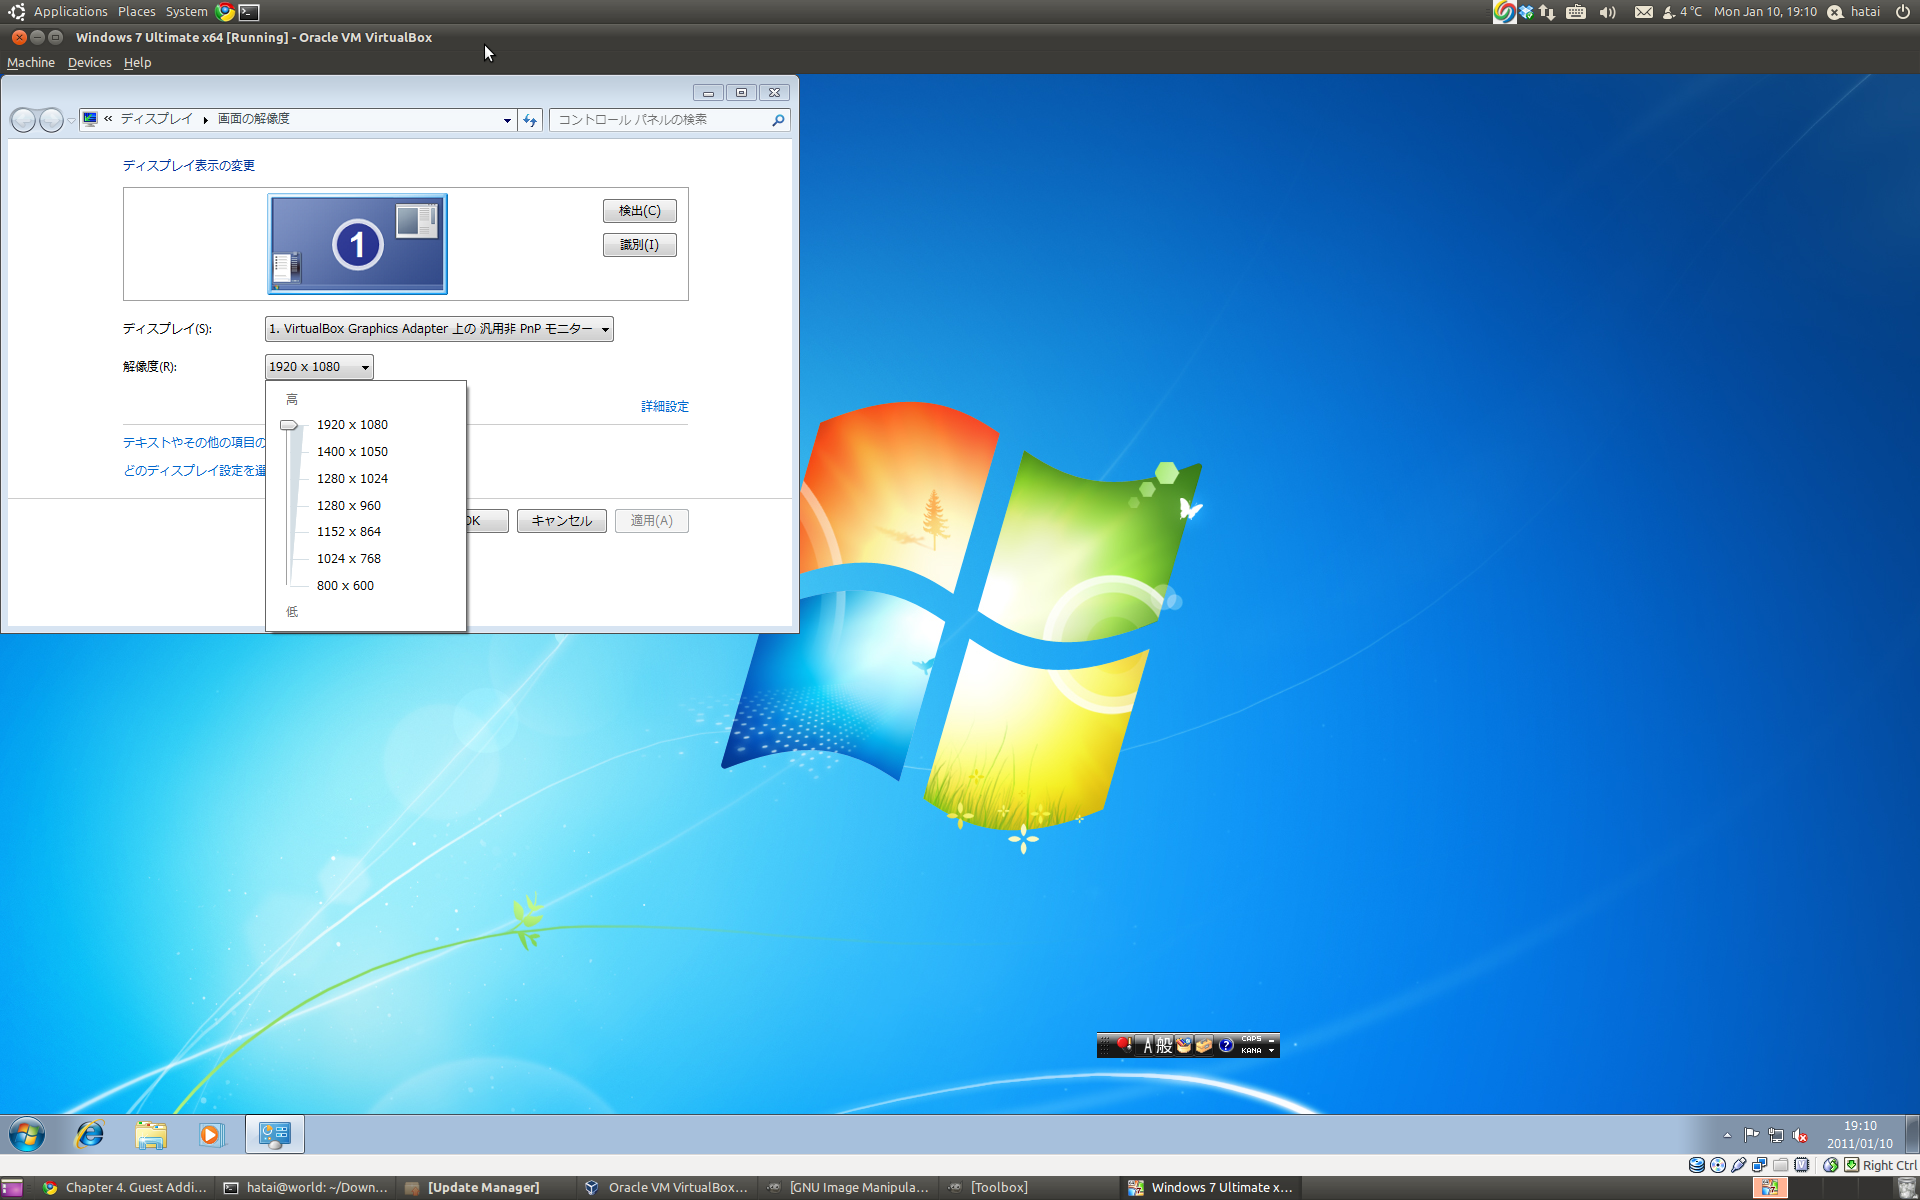Click power shutdown icon in top panel
Screen dimensions: 1920x1200
tap(1903, 12)
